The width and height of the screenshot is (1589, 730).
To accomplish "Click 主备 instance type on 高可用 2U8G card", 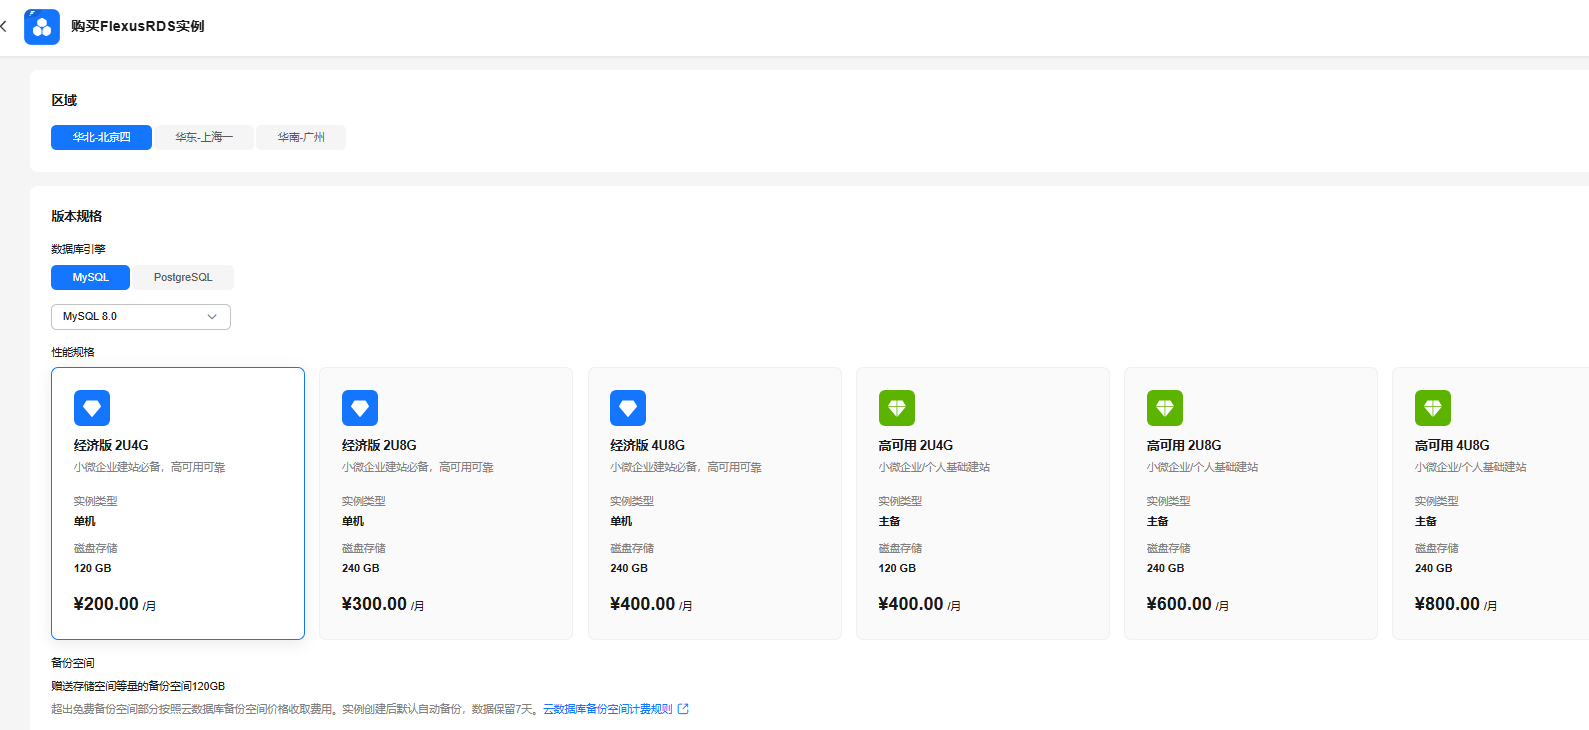I will tap(1157, 521).
